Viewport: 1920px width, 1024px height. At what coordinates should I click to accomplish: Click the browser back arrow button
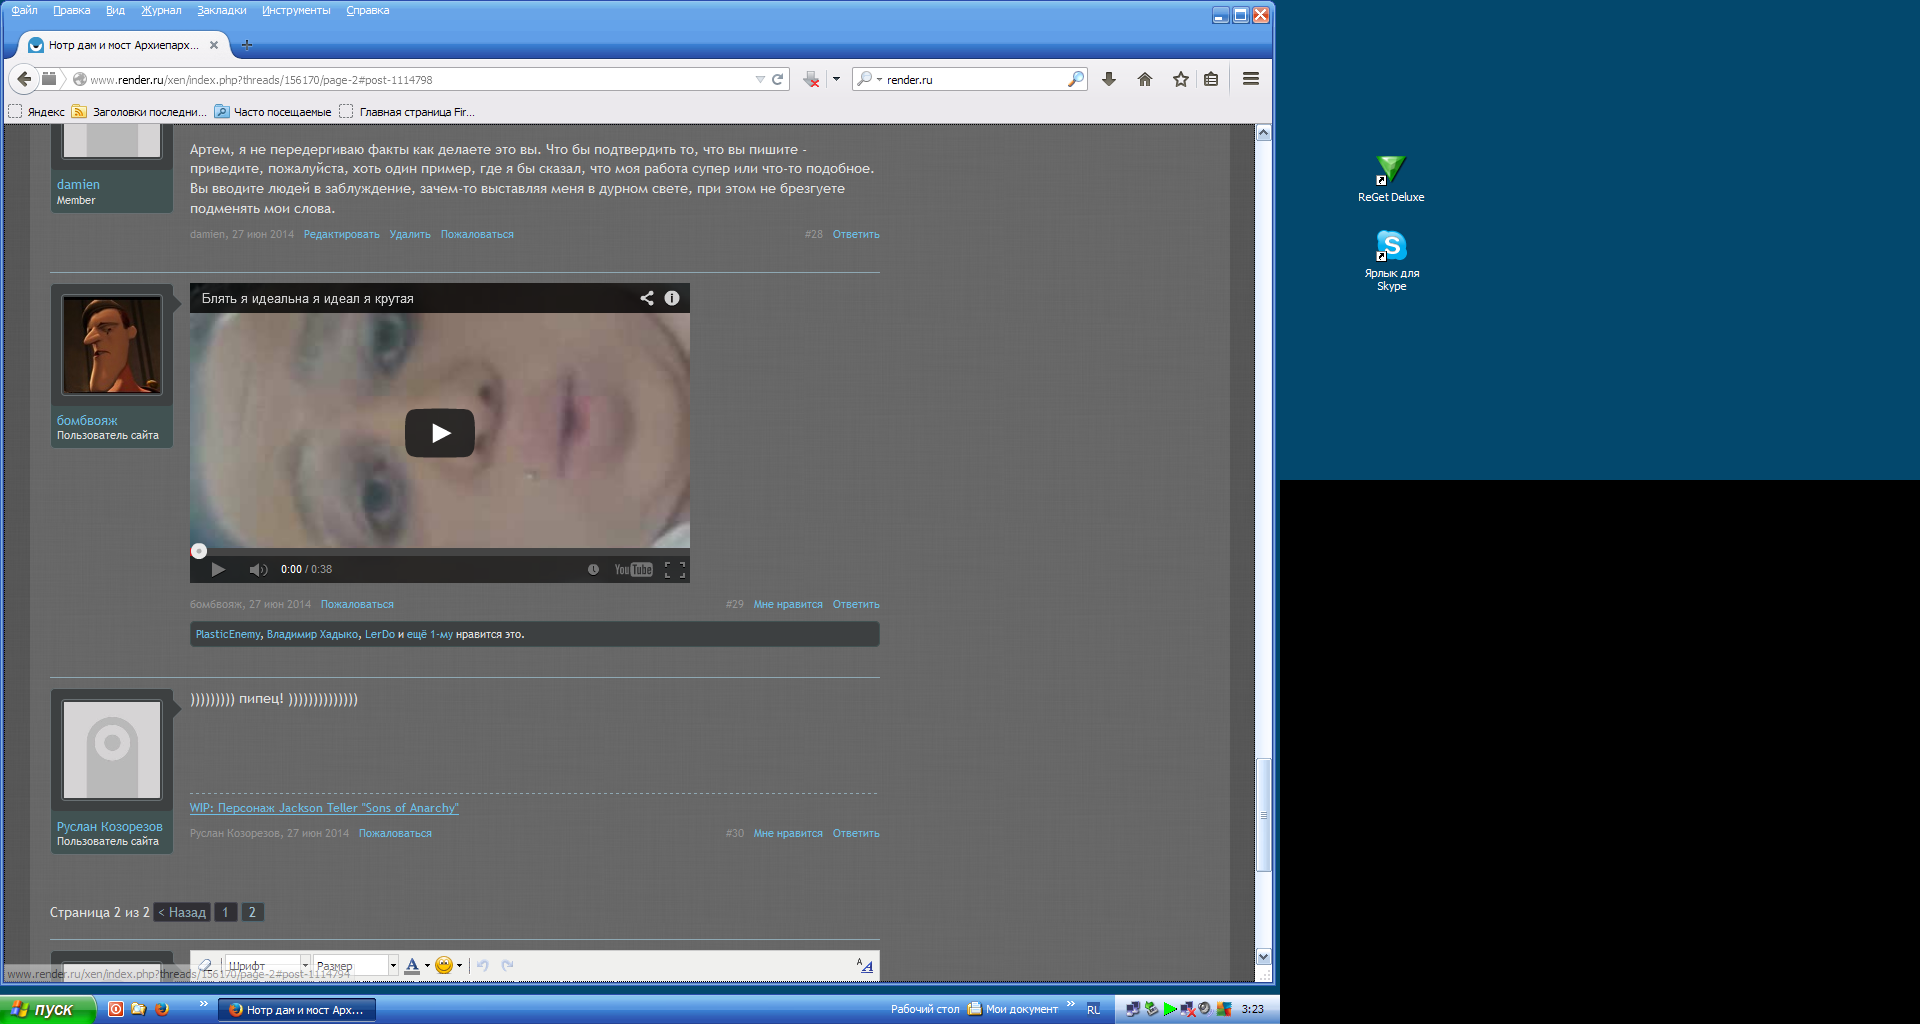coord(24,79)
